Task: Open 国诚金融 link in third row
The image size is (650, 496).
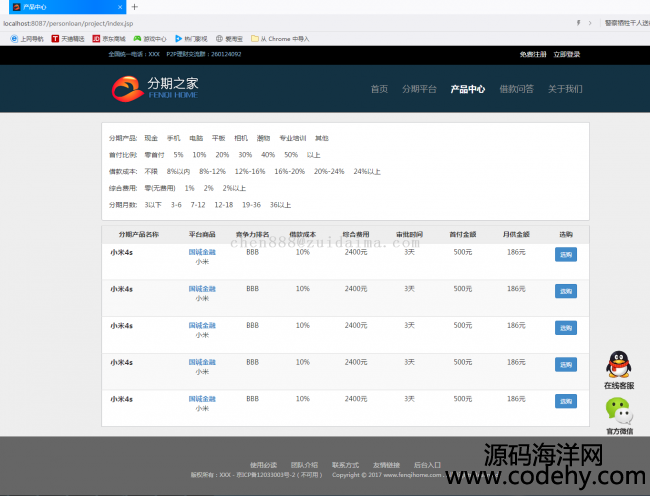Action: [x=202, y=325]
